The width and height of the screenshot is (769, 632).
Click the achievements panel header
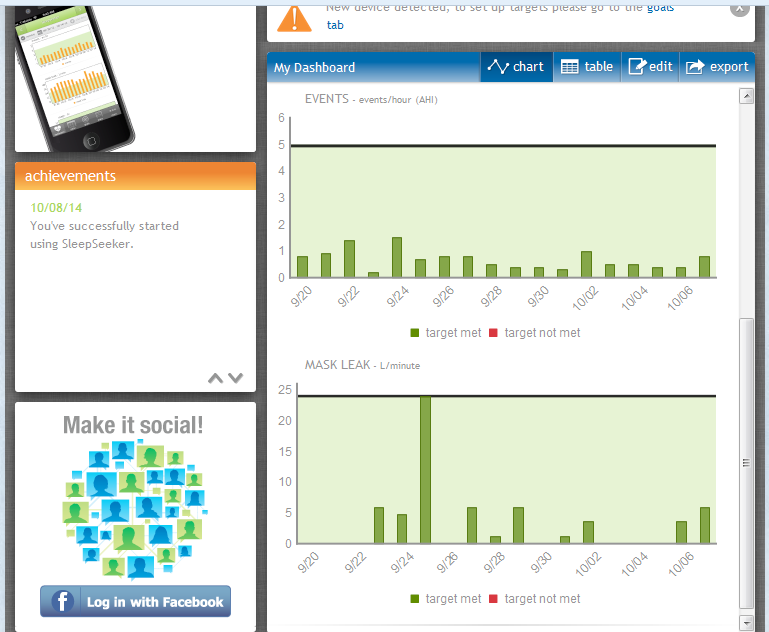pyautogui.click(x=135, y=176)
